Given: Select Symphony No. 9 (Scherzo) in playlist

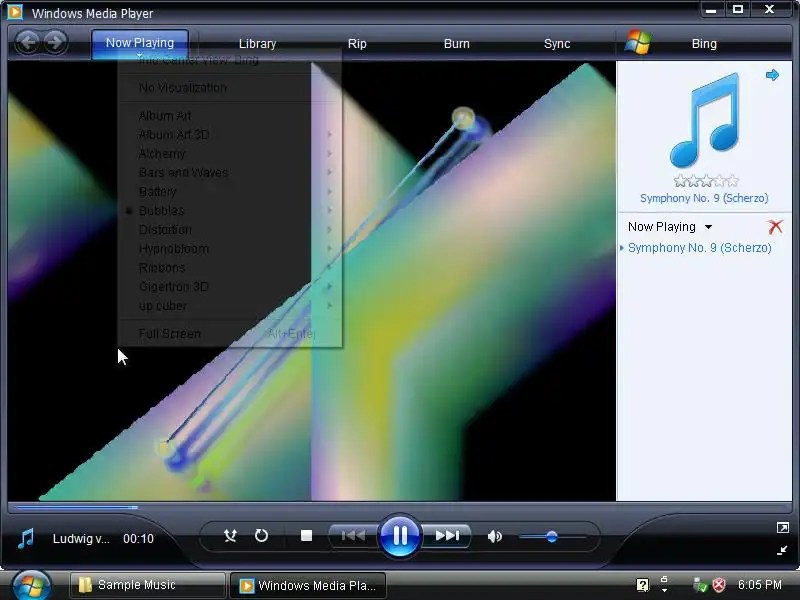Looking at the screenshot, I should tap(699, 248).
